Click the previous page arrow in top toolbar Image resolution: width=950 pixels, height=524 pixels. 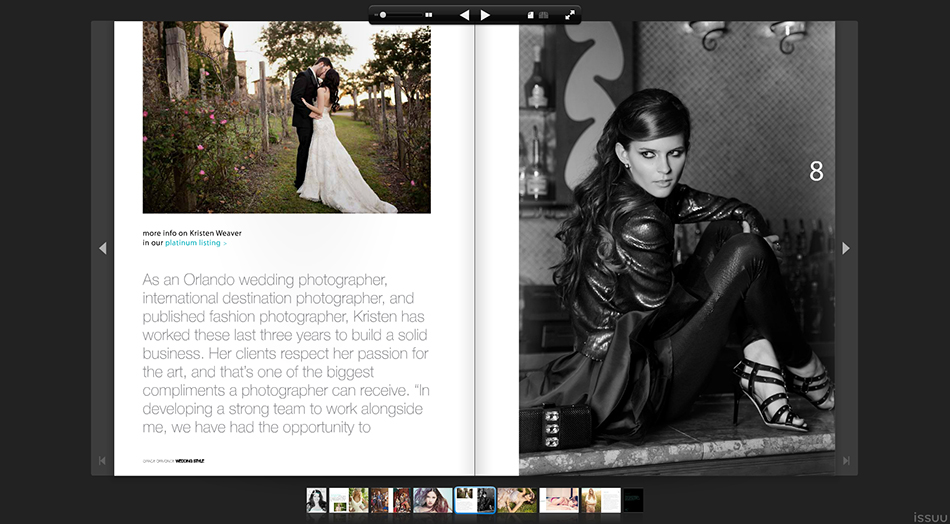pos(464,15)
